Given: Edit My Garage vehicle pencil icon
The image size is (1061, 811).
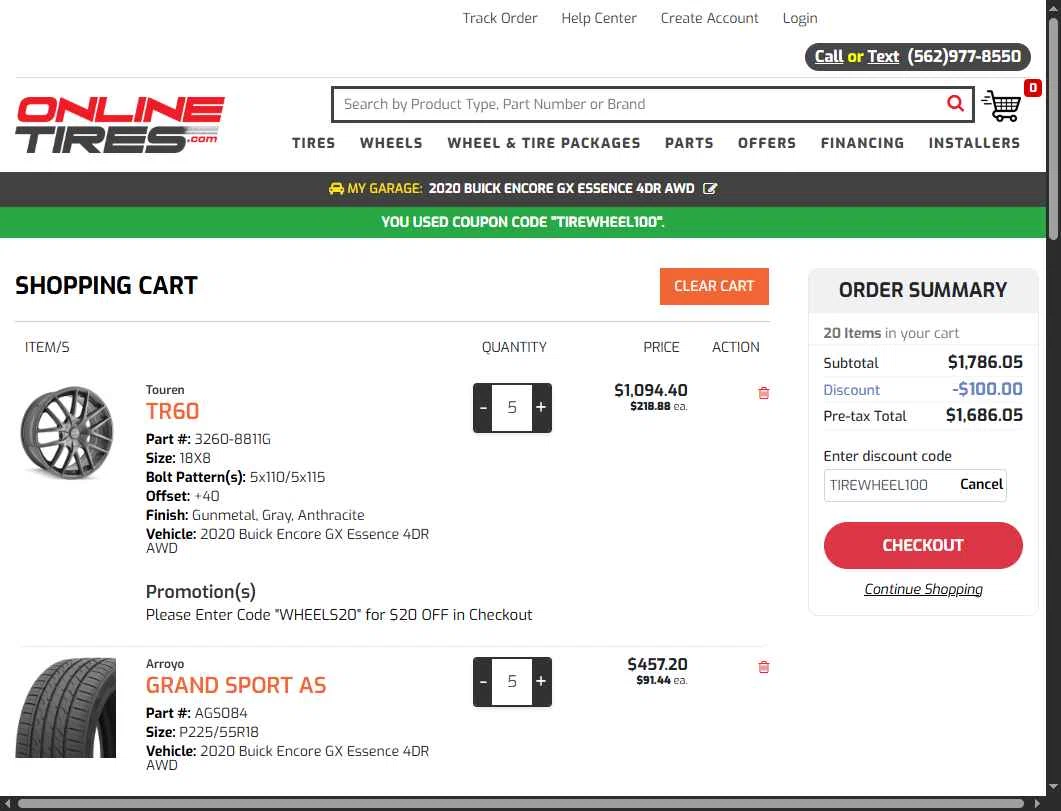Looking at the screenshot, I should coord(710,189).
